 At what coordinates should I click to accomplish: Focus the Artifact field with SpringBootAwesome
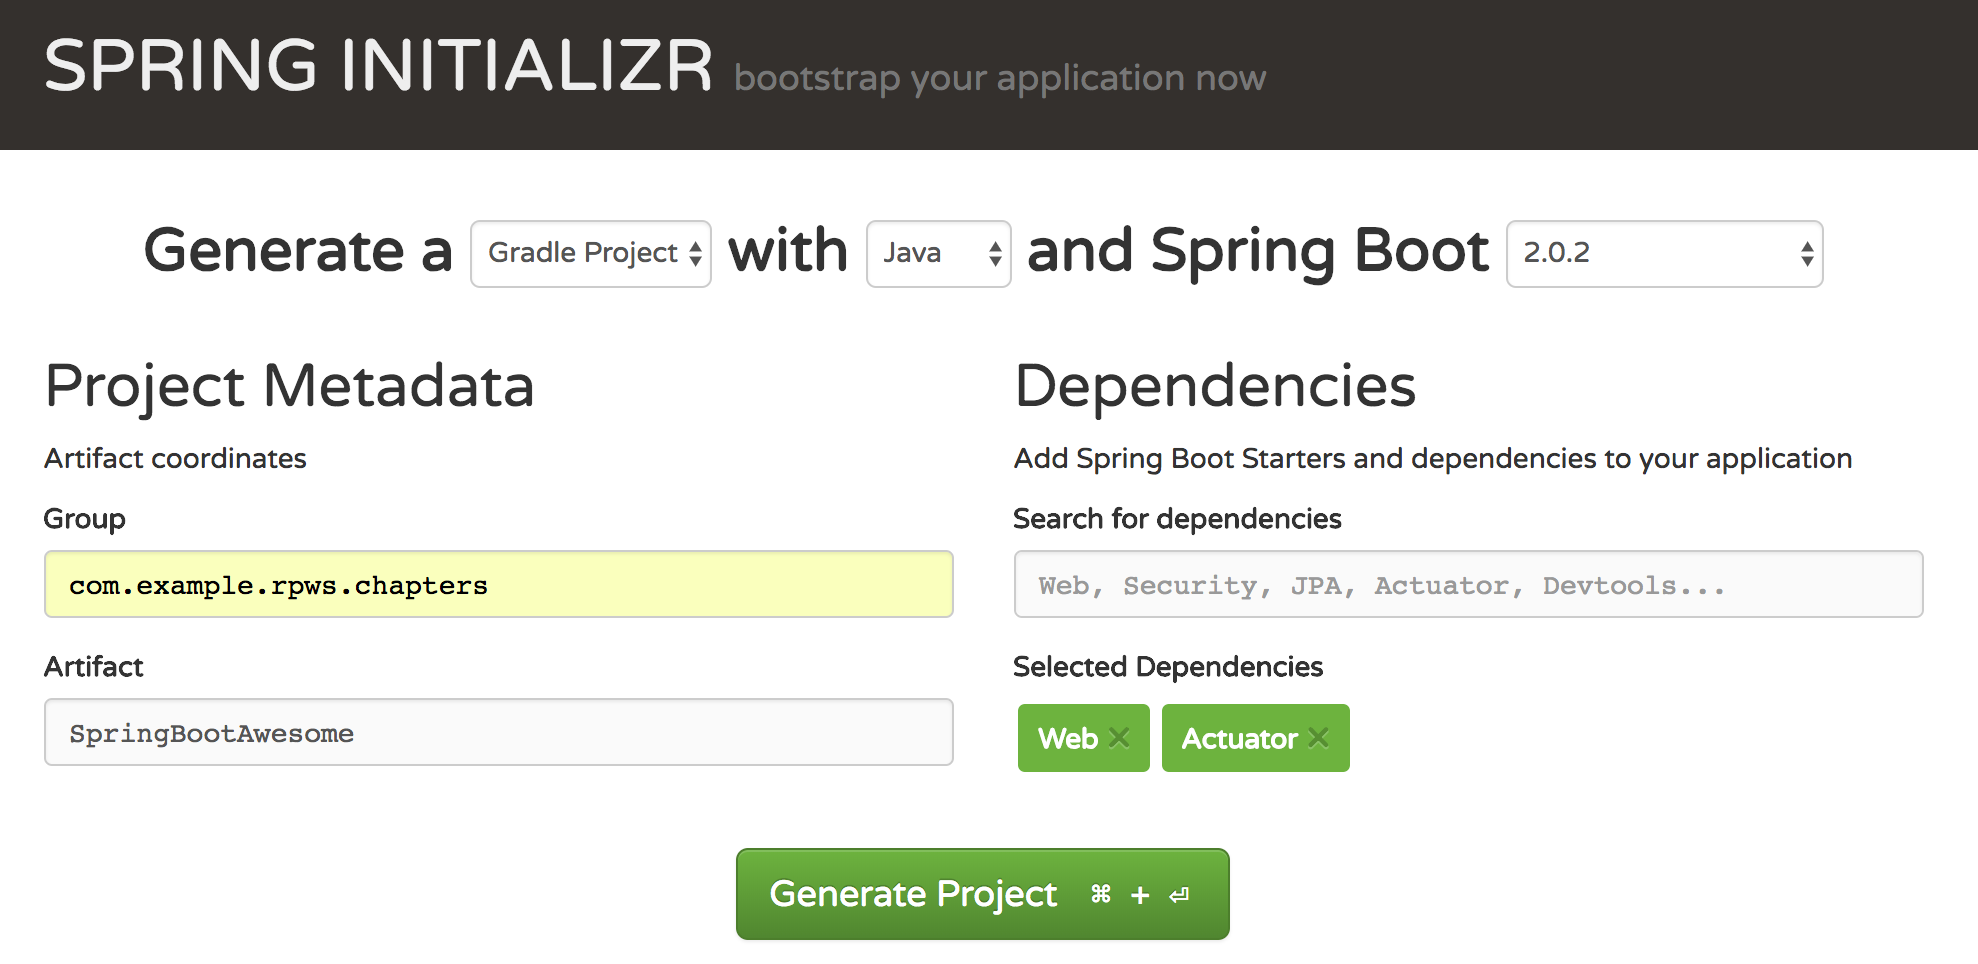tap(498, 733)
